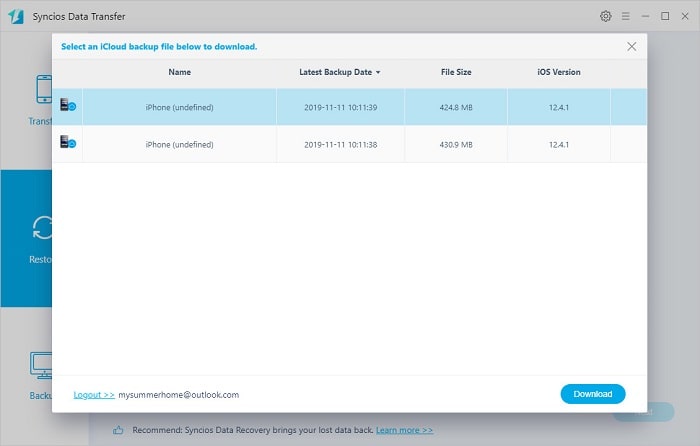Image resolution: width=700 pixels, height=446 pixels.
Task: Select the Backup monitor icon in sidebar
Action: tap(43, 366)
